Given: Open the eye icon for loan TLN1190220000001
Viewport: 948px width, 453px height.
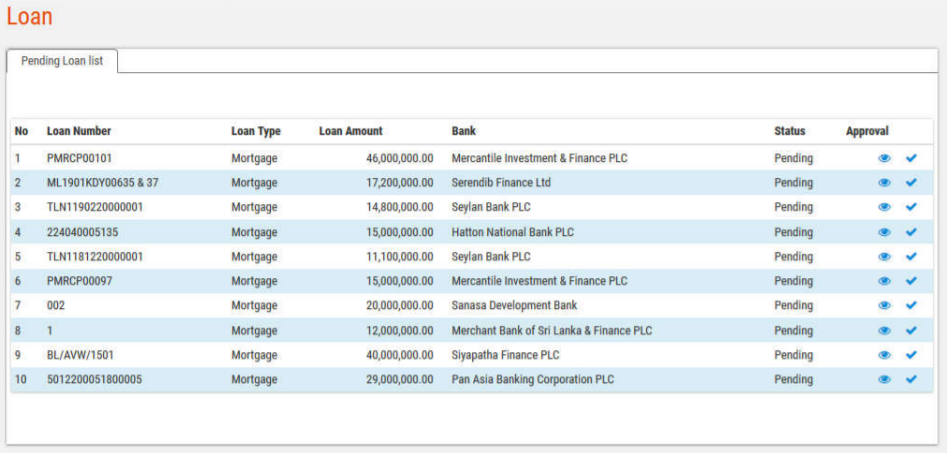Looking at the screenshot, I should pos(884,207).
